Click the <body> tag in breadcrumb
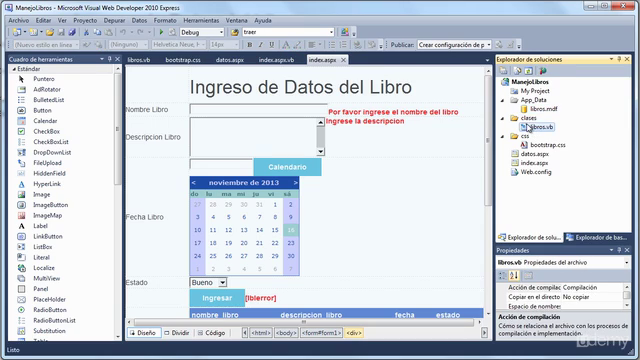640x360 pixels. coord(286,333)
